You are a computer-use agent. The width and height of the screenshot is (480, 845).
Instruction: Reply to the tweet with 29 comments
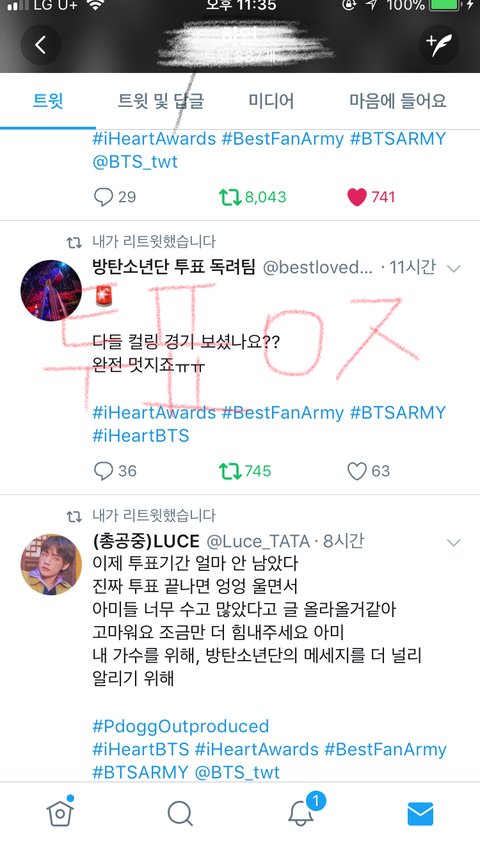pyautogui.click(x=115, y=197)
